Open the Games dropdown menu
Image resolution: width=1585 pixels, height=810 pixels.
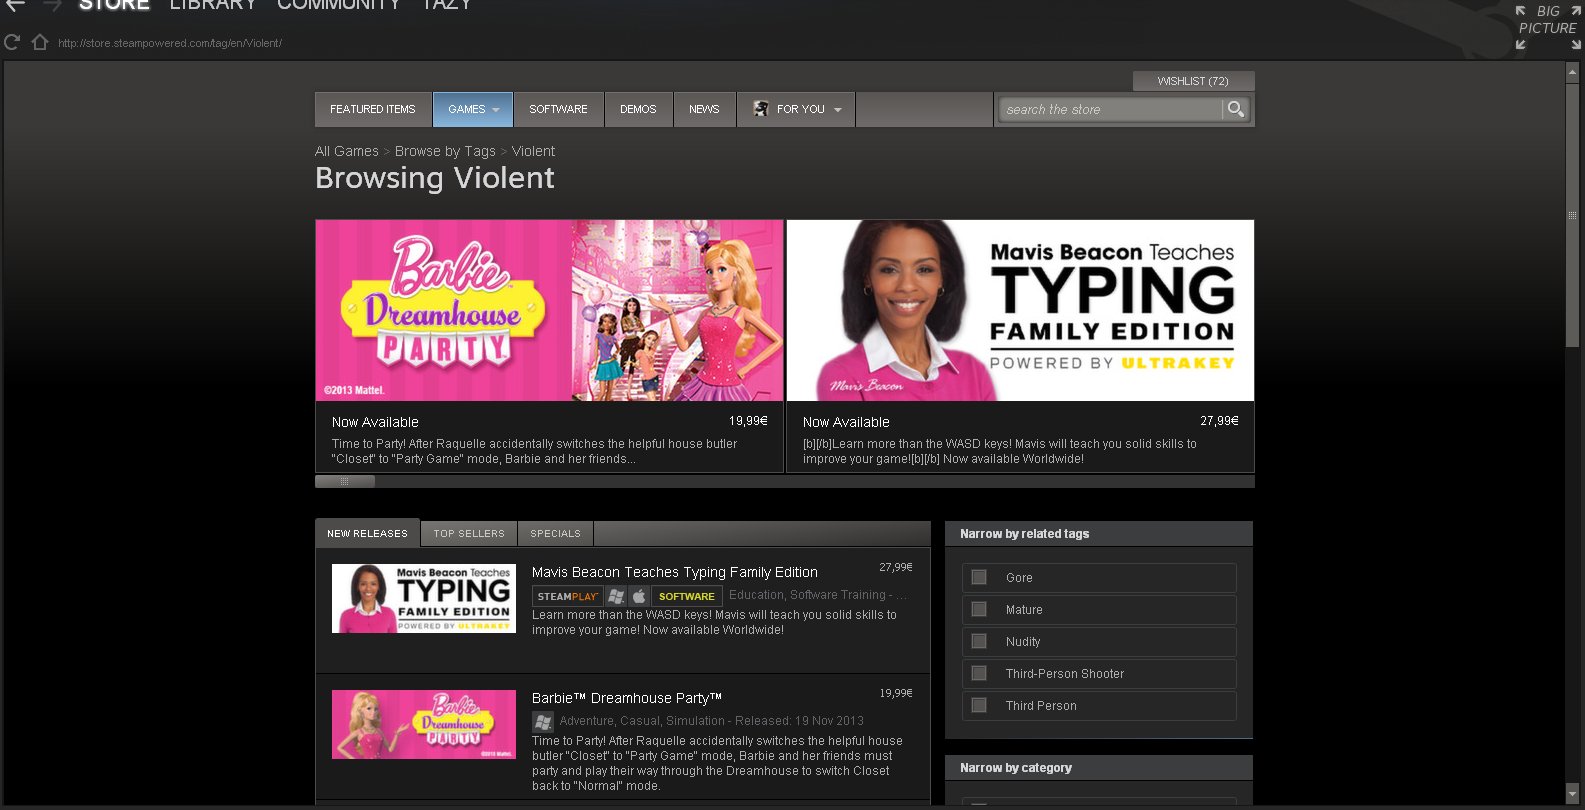pos(473,109)
